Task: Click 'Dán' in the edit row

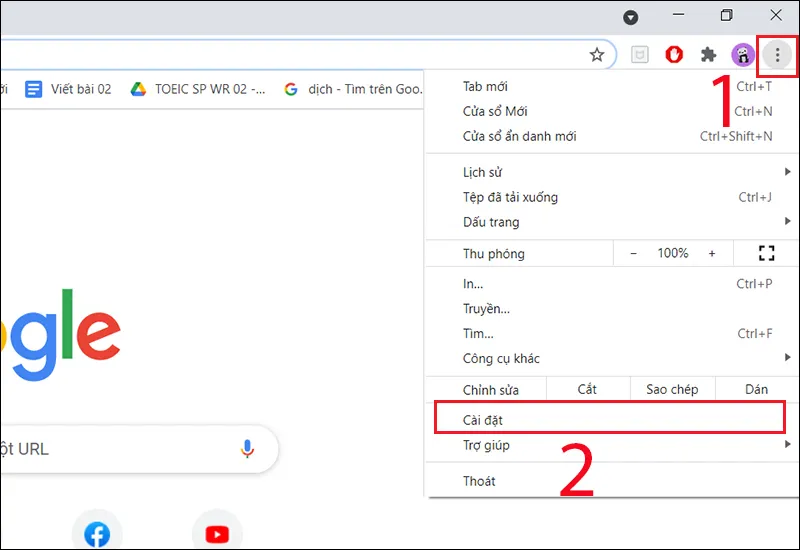Action: click(x=755, y=390)
